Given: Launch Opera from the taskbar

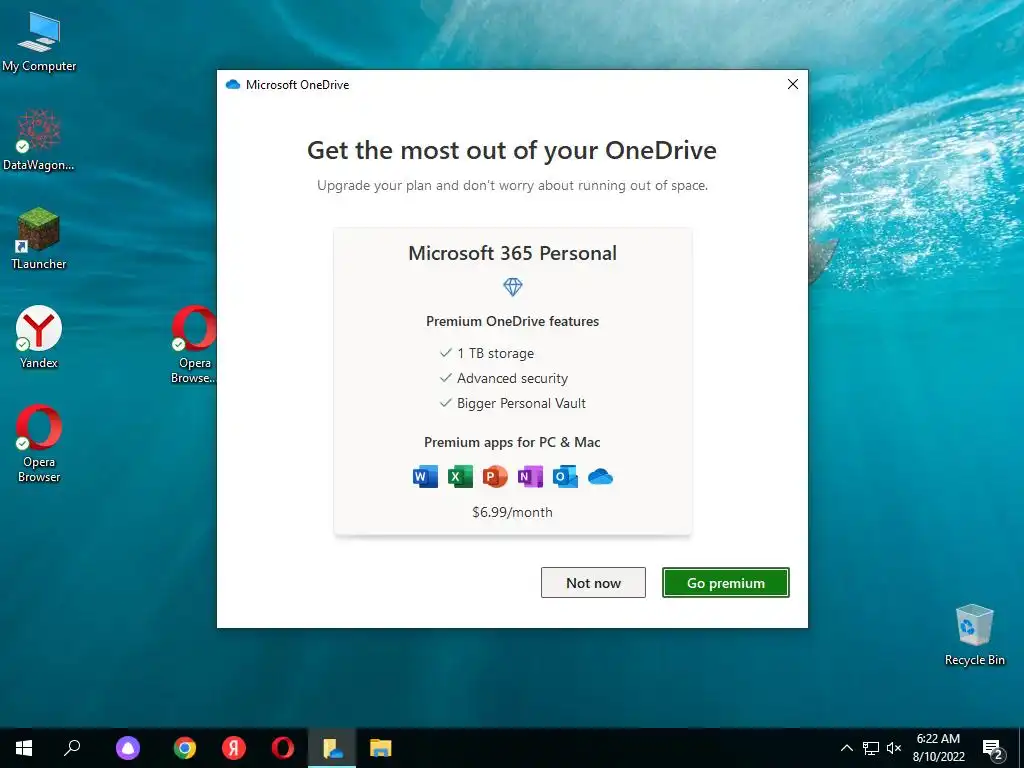Looking at the screenshot, I should [283, 748].
